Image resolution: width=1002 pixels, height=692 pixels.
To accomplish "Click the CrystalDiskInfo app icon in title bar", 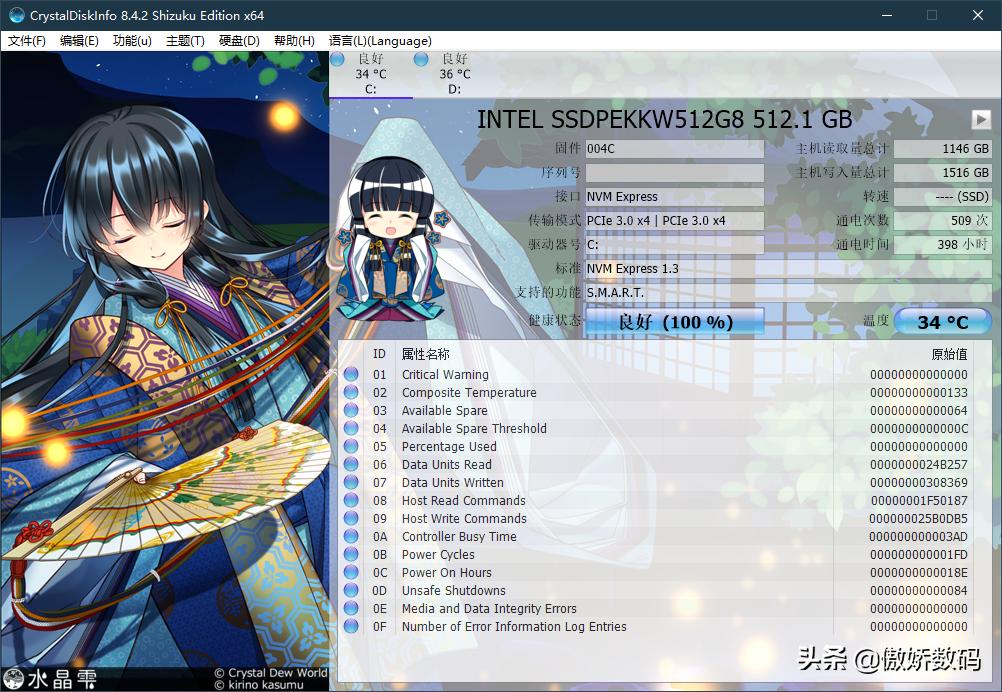I will coord(16,15).
